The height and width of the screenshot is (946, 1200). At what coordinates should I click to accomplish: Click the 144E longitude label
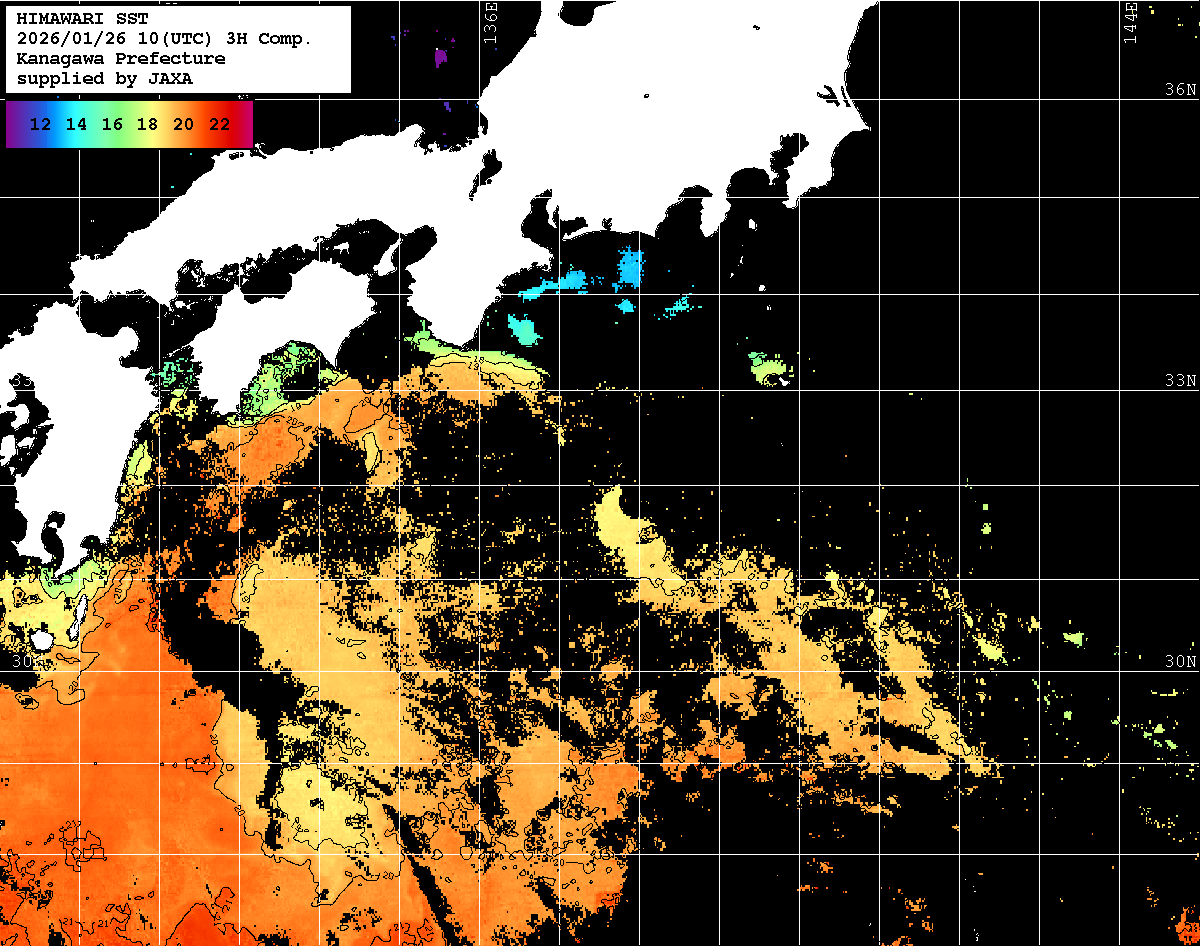(1129, 22)
